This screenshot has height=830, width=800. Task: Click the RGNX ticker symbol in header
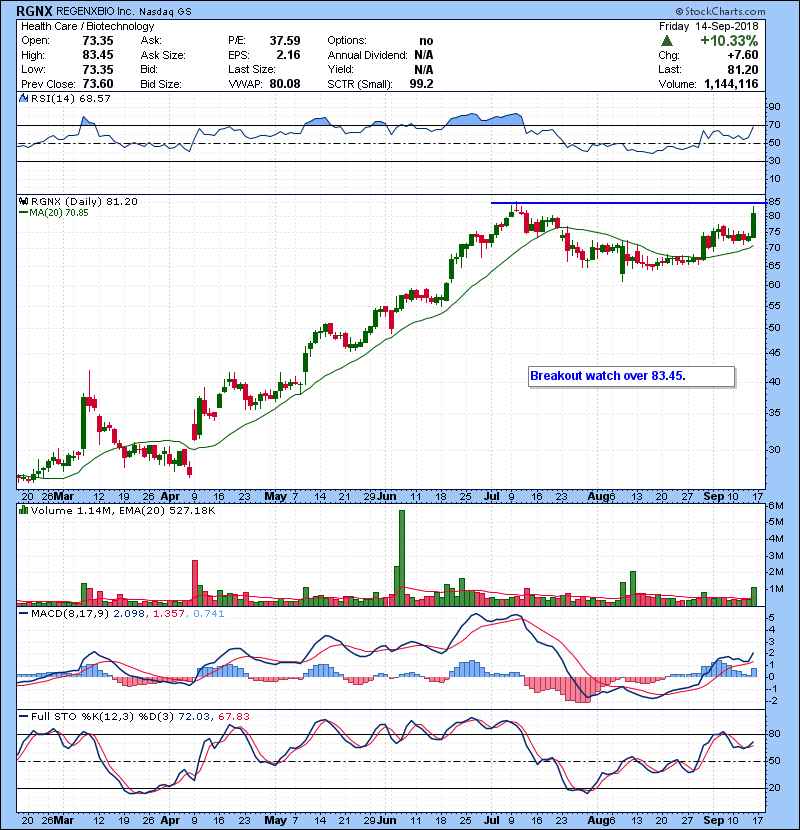(34, 11)
